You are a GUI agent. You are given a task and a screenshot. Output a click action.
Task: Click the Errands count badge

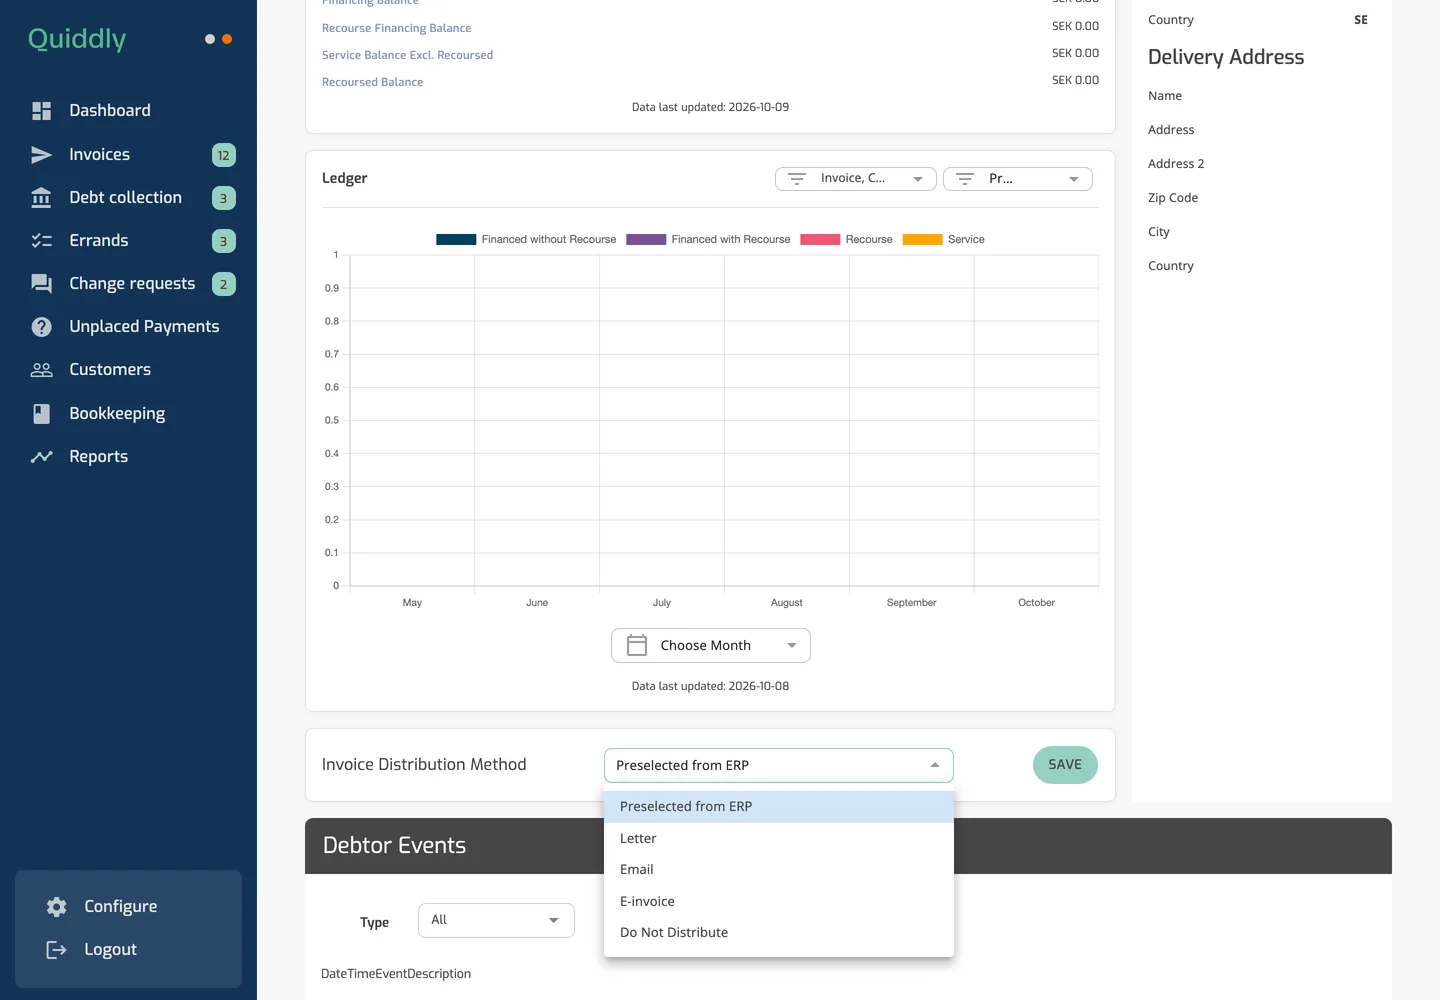[x=224, y=241]
